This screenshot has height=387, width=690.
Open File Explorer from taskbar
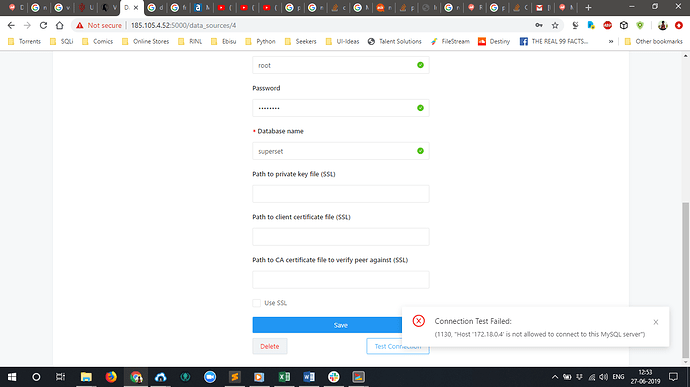pos(86,377)
